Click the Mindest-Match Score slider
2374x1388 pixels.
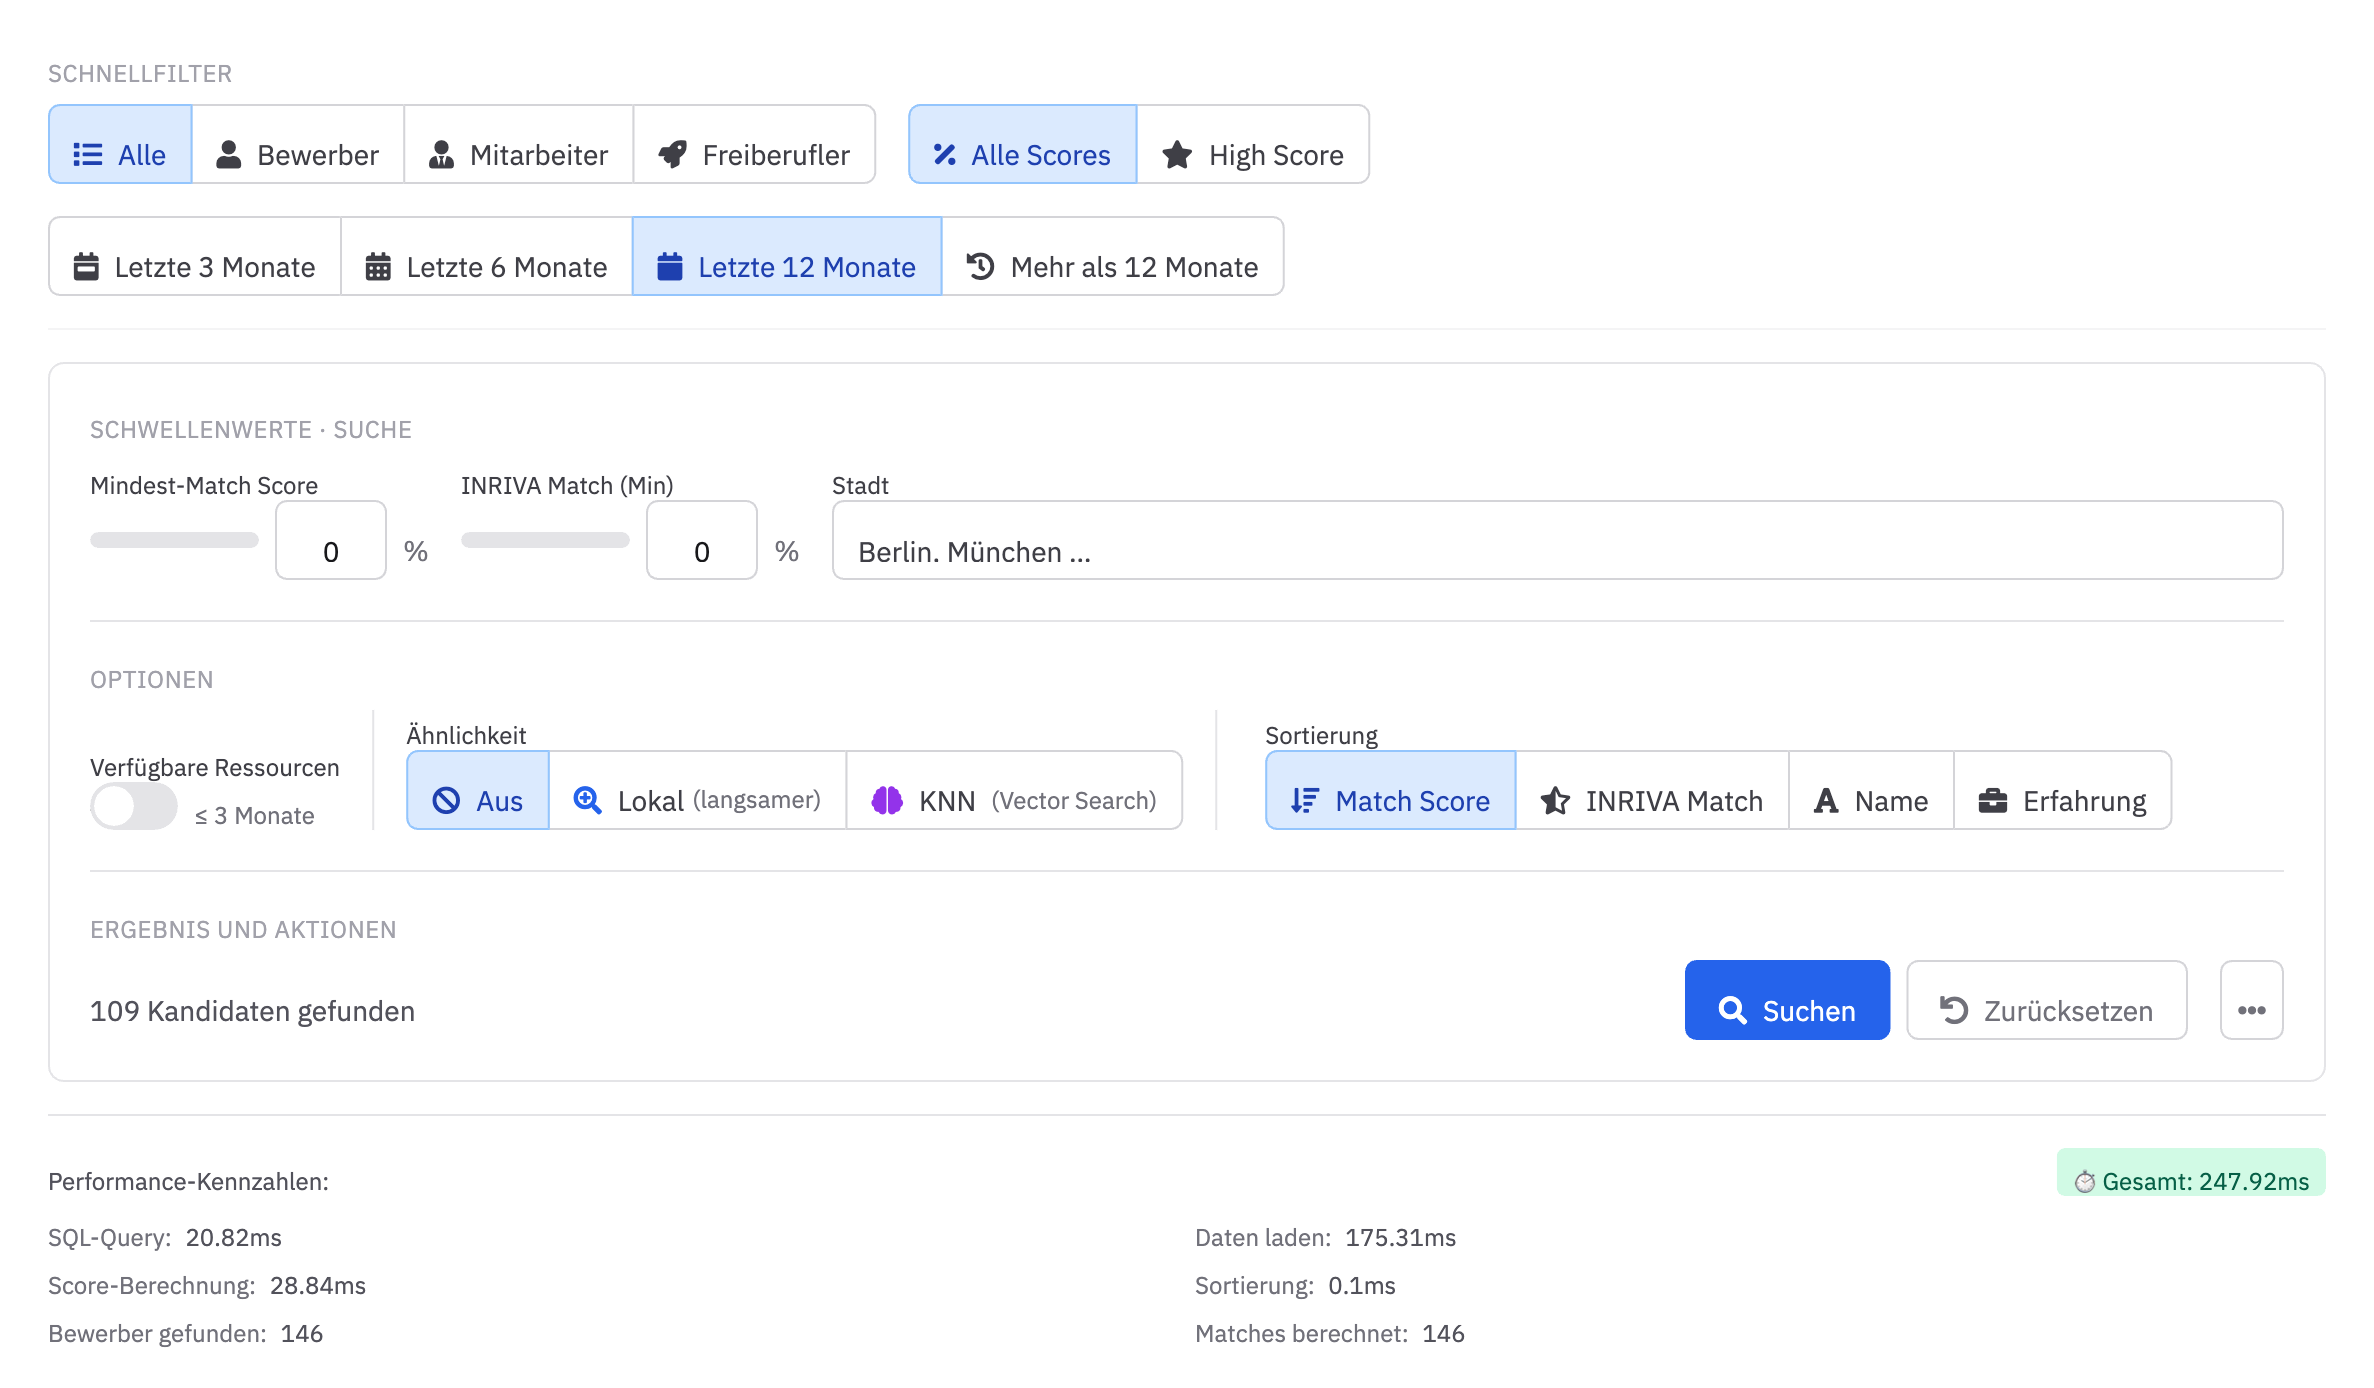(174, 541)
